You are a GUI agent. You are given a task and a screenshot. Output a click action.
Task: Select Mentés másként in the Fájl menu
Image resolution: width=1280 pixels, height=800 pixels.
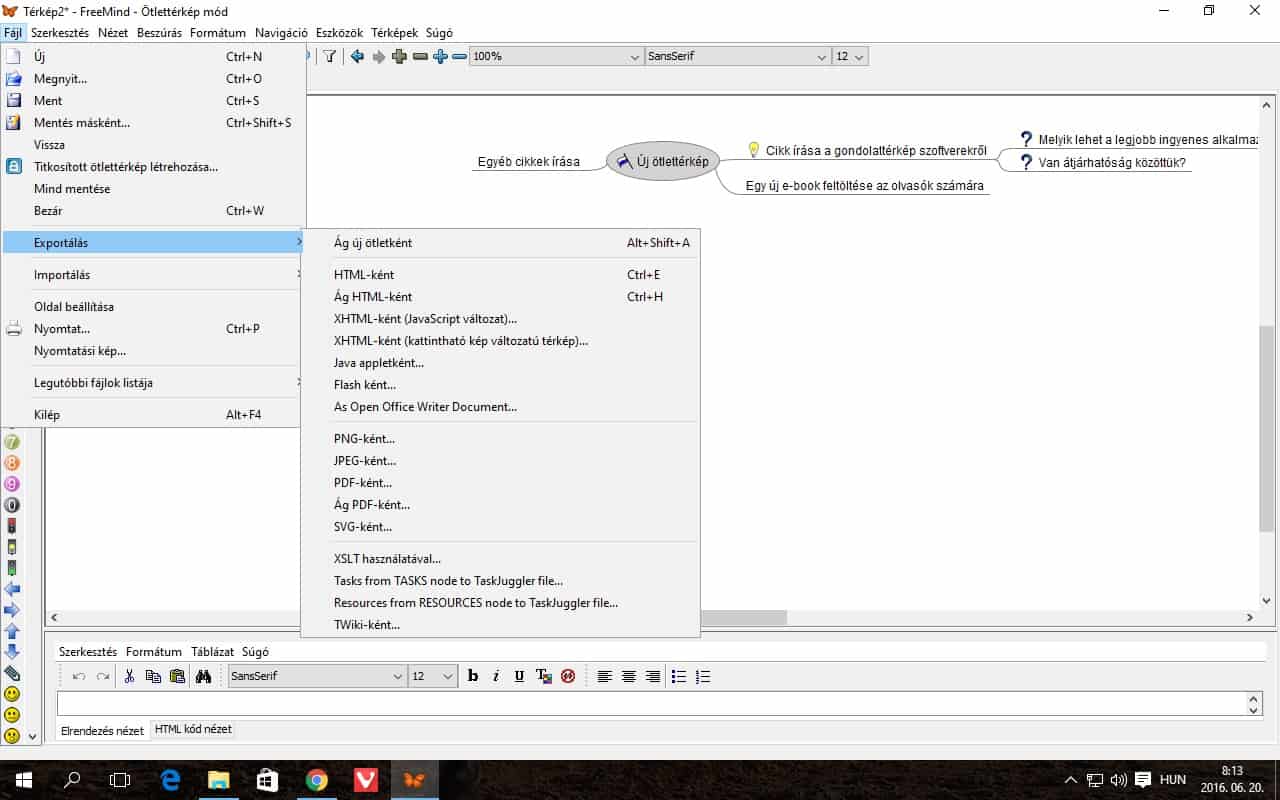point(153,123)
